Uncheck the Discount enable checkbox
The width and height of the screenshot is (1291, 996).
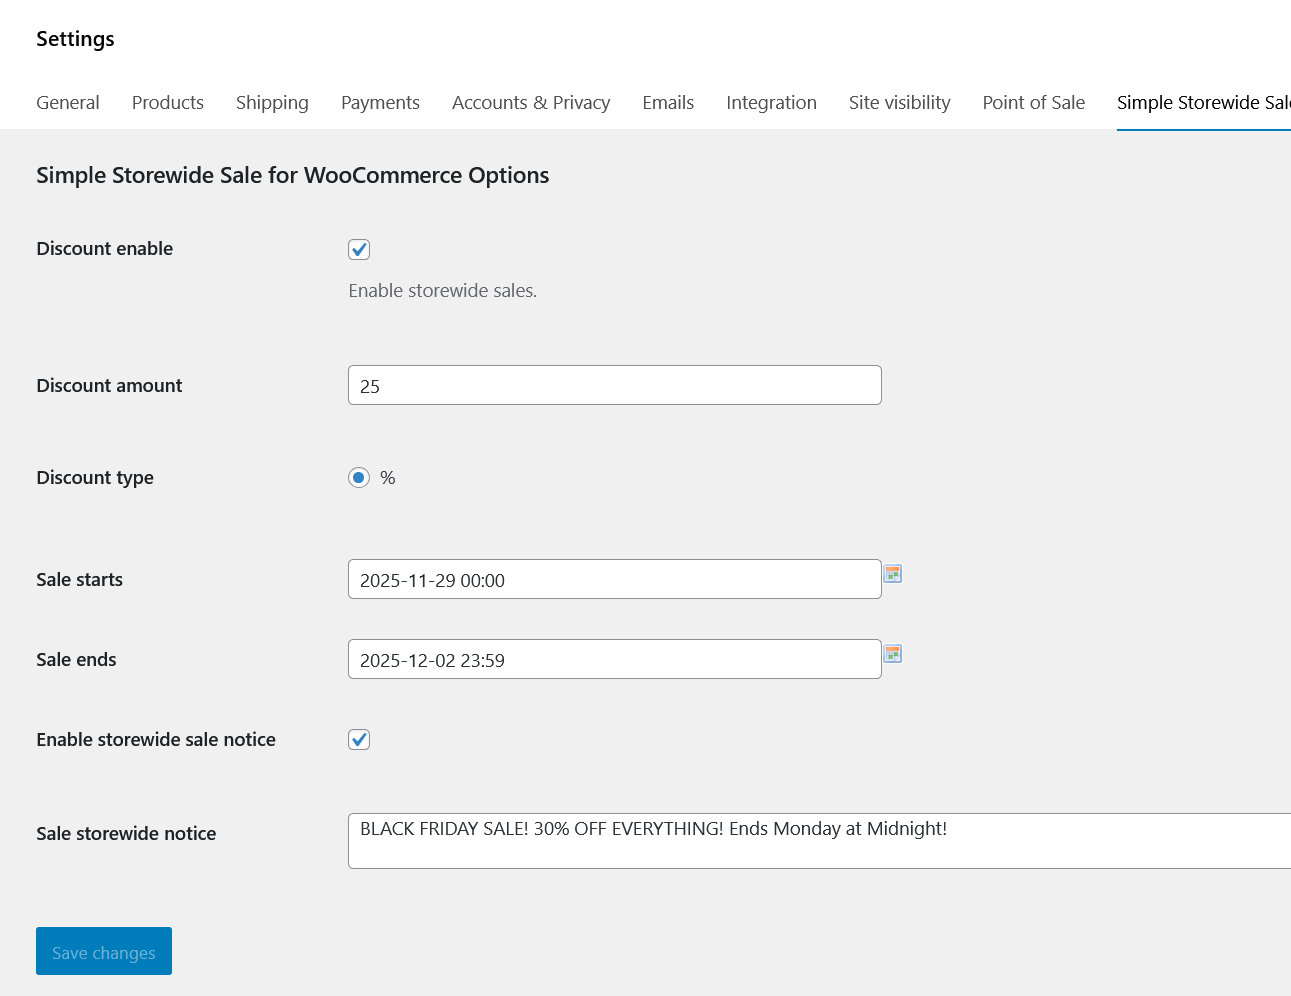359,250
